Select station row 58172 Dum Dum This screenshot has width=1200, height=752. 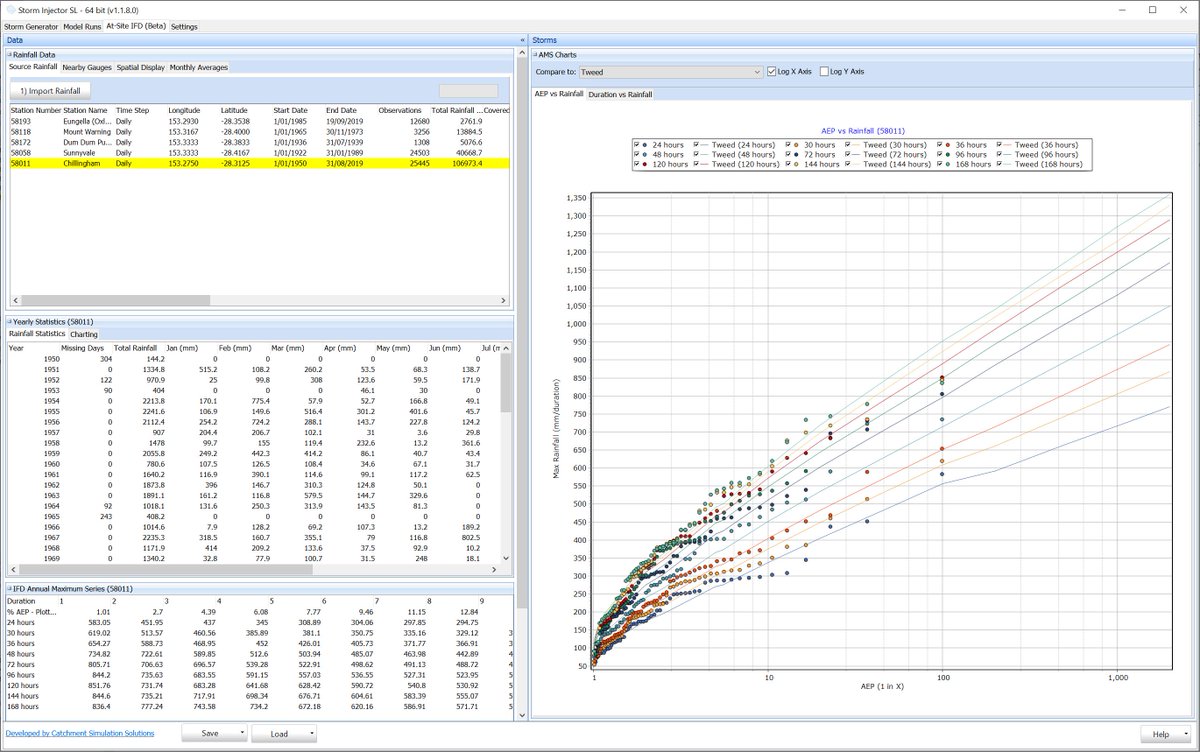[x=258, y=142]
